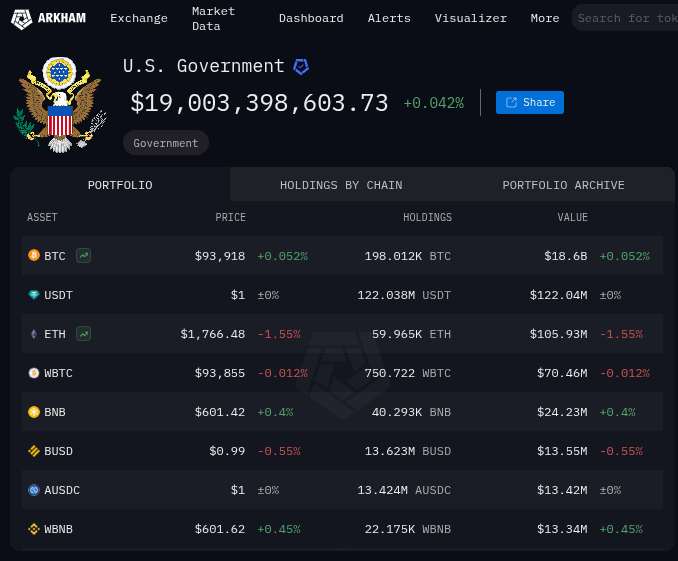Click the ARKHAM brand name text
Viewport: 678px width, 561px height.
62,18
